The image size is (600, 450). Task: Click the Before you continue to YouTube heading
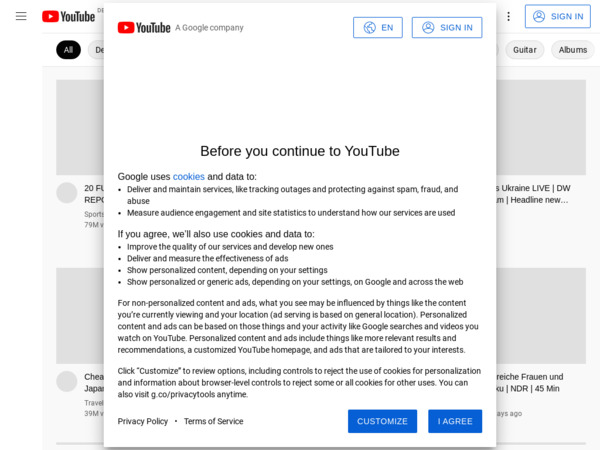pos(300,151)
